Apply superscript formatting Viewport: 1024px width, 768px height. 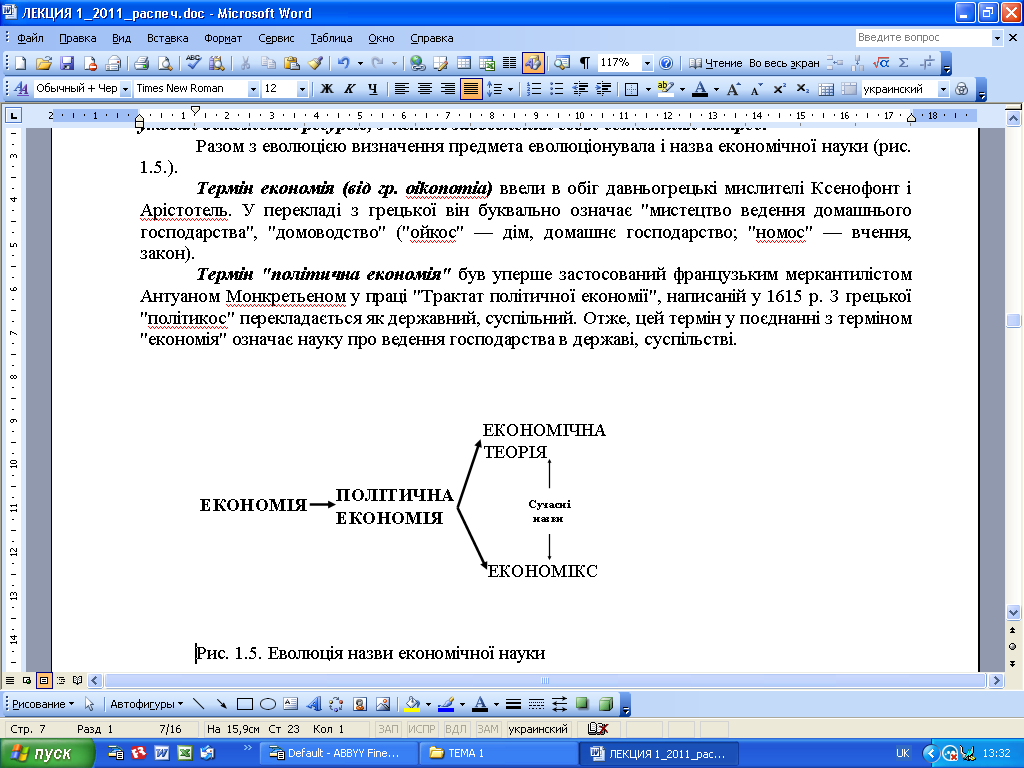click(x=779, y=89)
